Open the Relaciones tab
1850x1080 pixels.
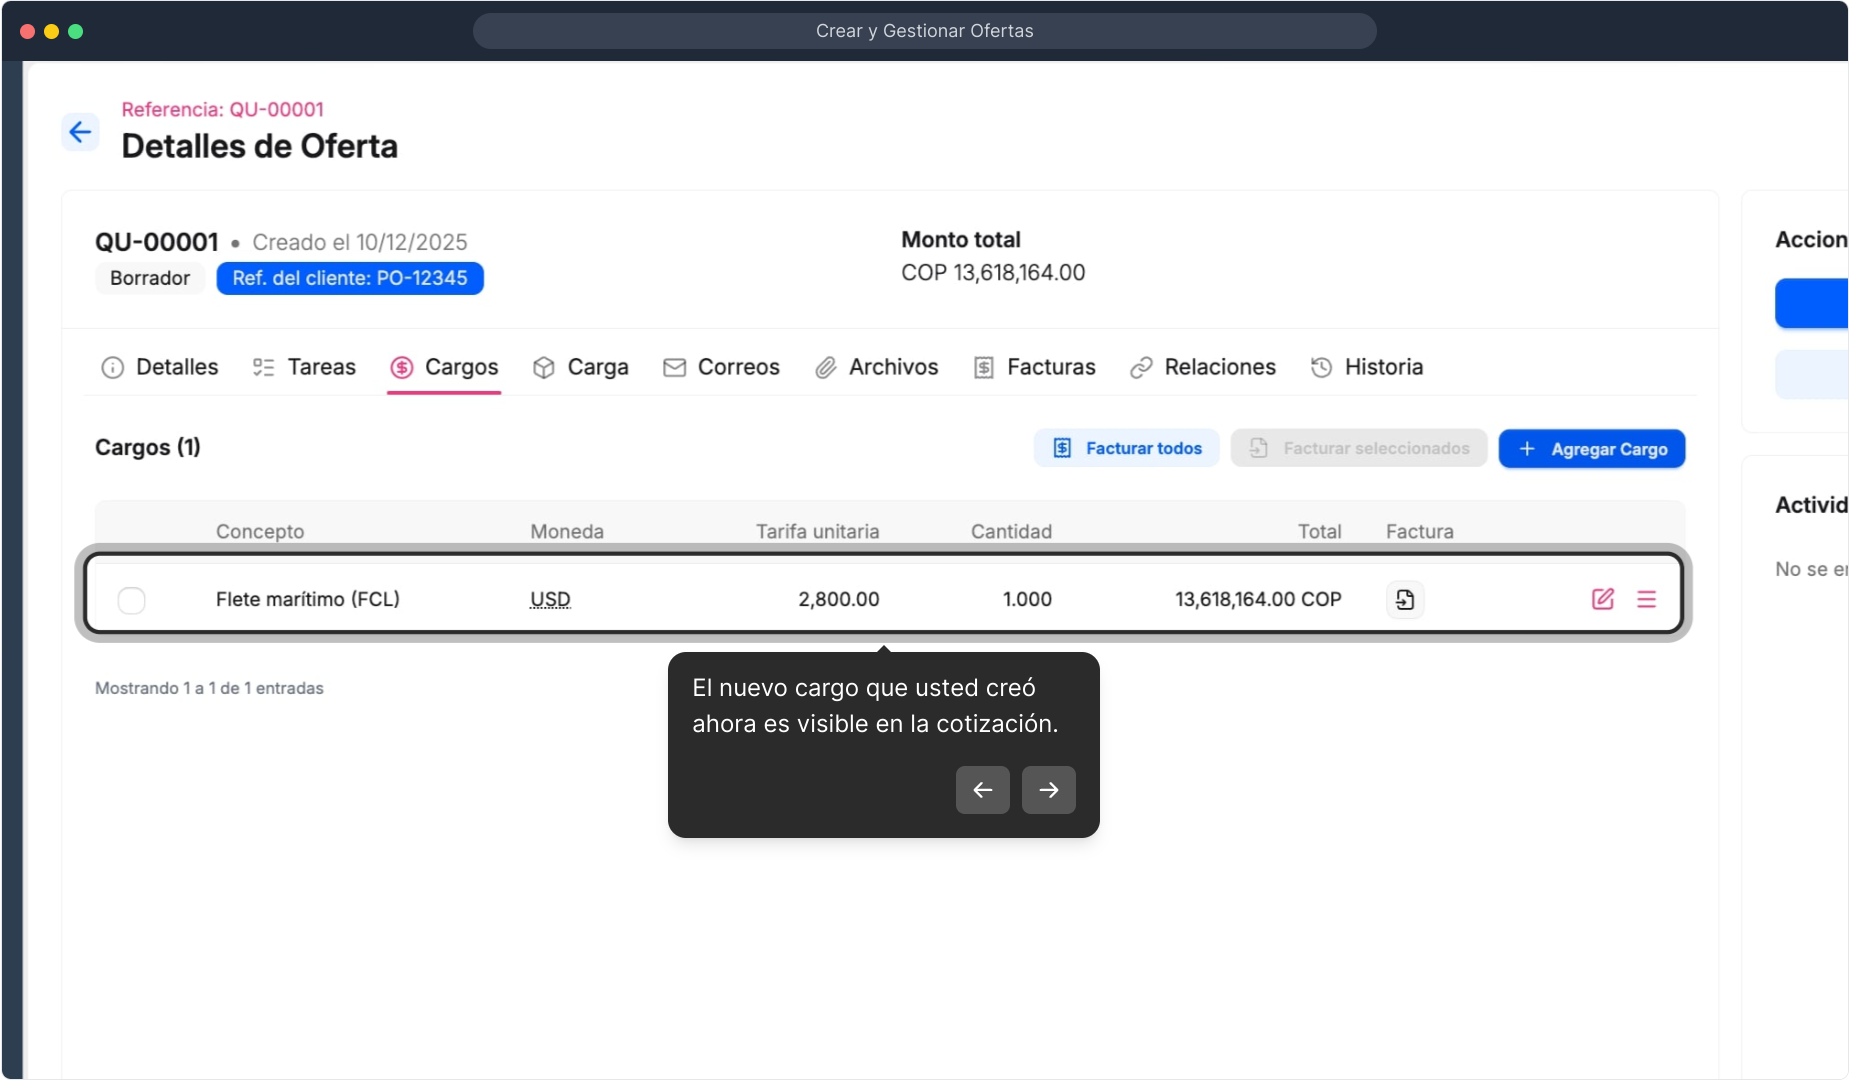tap(1203, 367)
